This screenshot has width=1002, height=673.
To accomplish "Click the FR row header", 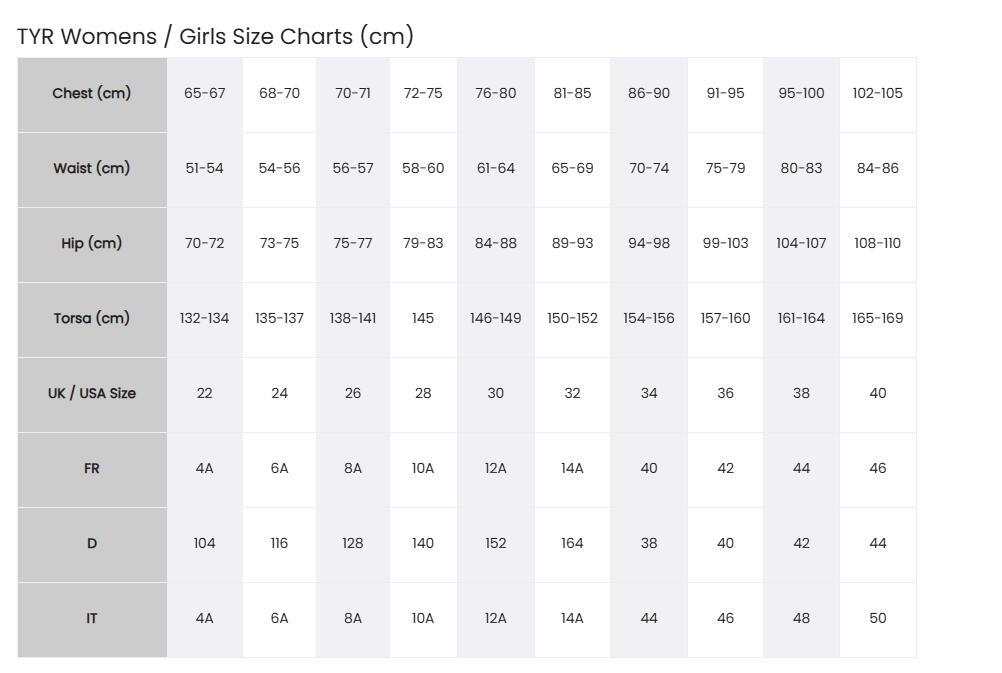I will [x=92, y=469].
